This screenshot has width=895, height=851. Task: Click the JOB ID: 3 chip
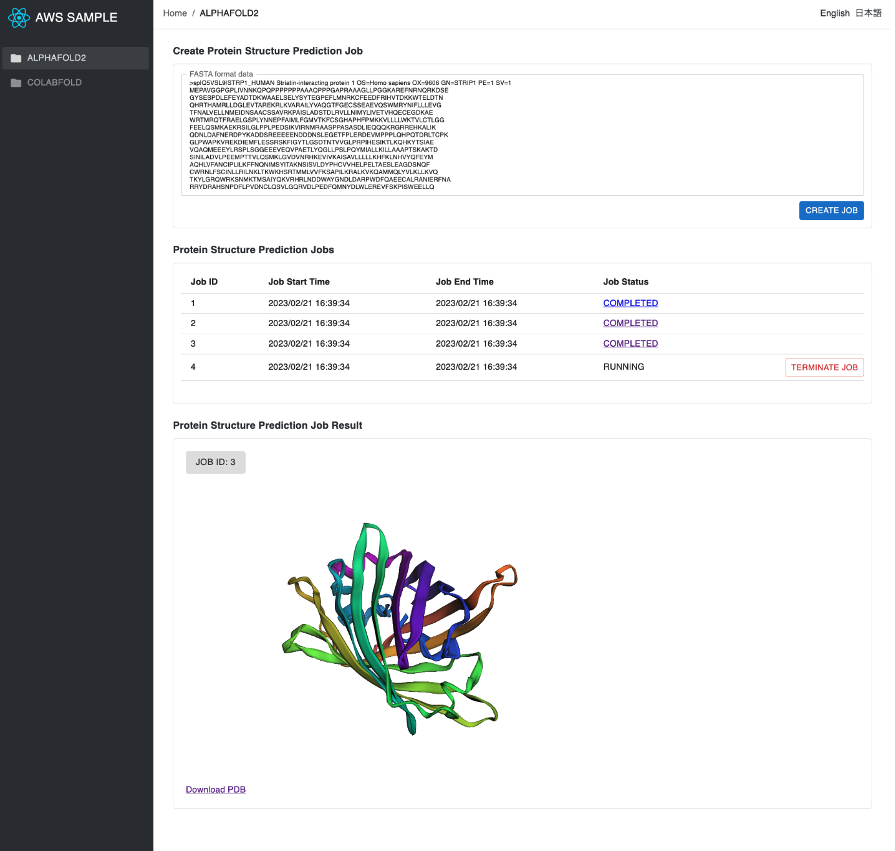[215, 462]
